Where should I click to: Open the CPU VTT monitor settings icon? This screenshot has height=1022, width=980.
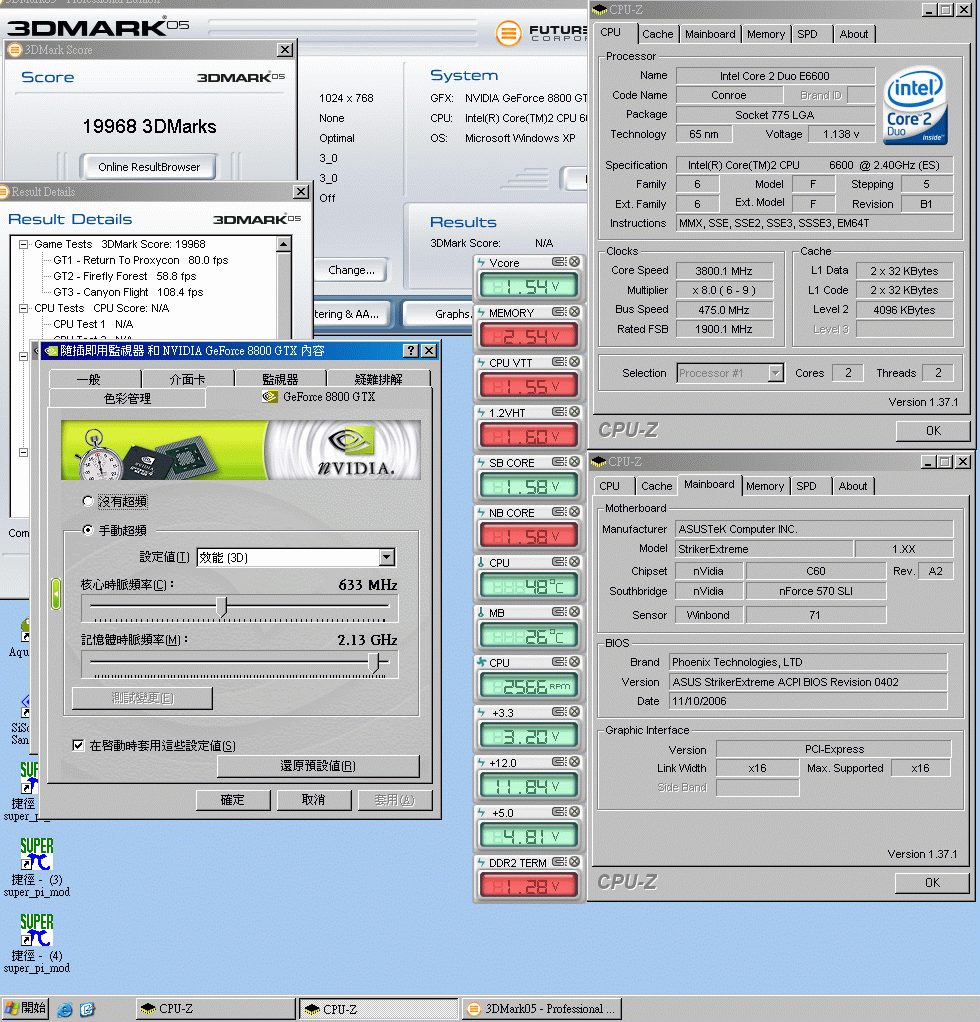click(x=559, y=362)
